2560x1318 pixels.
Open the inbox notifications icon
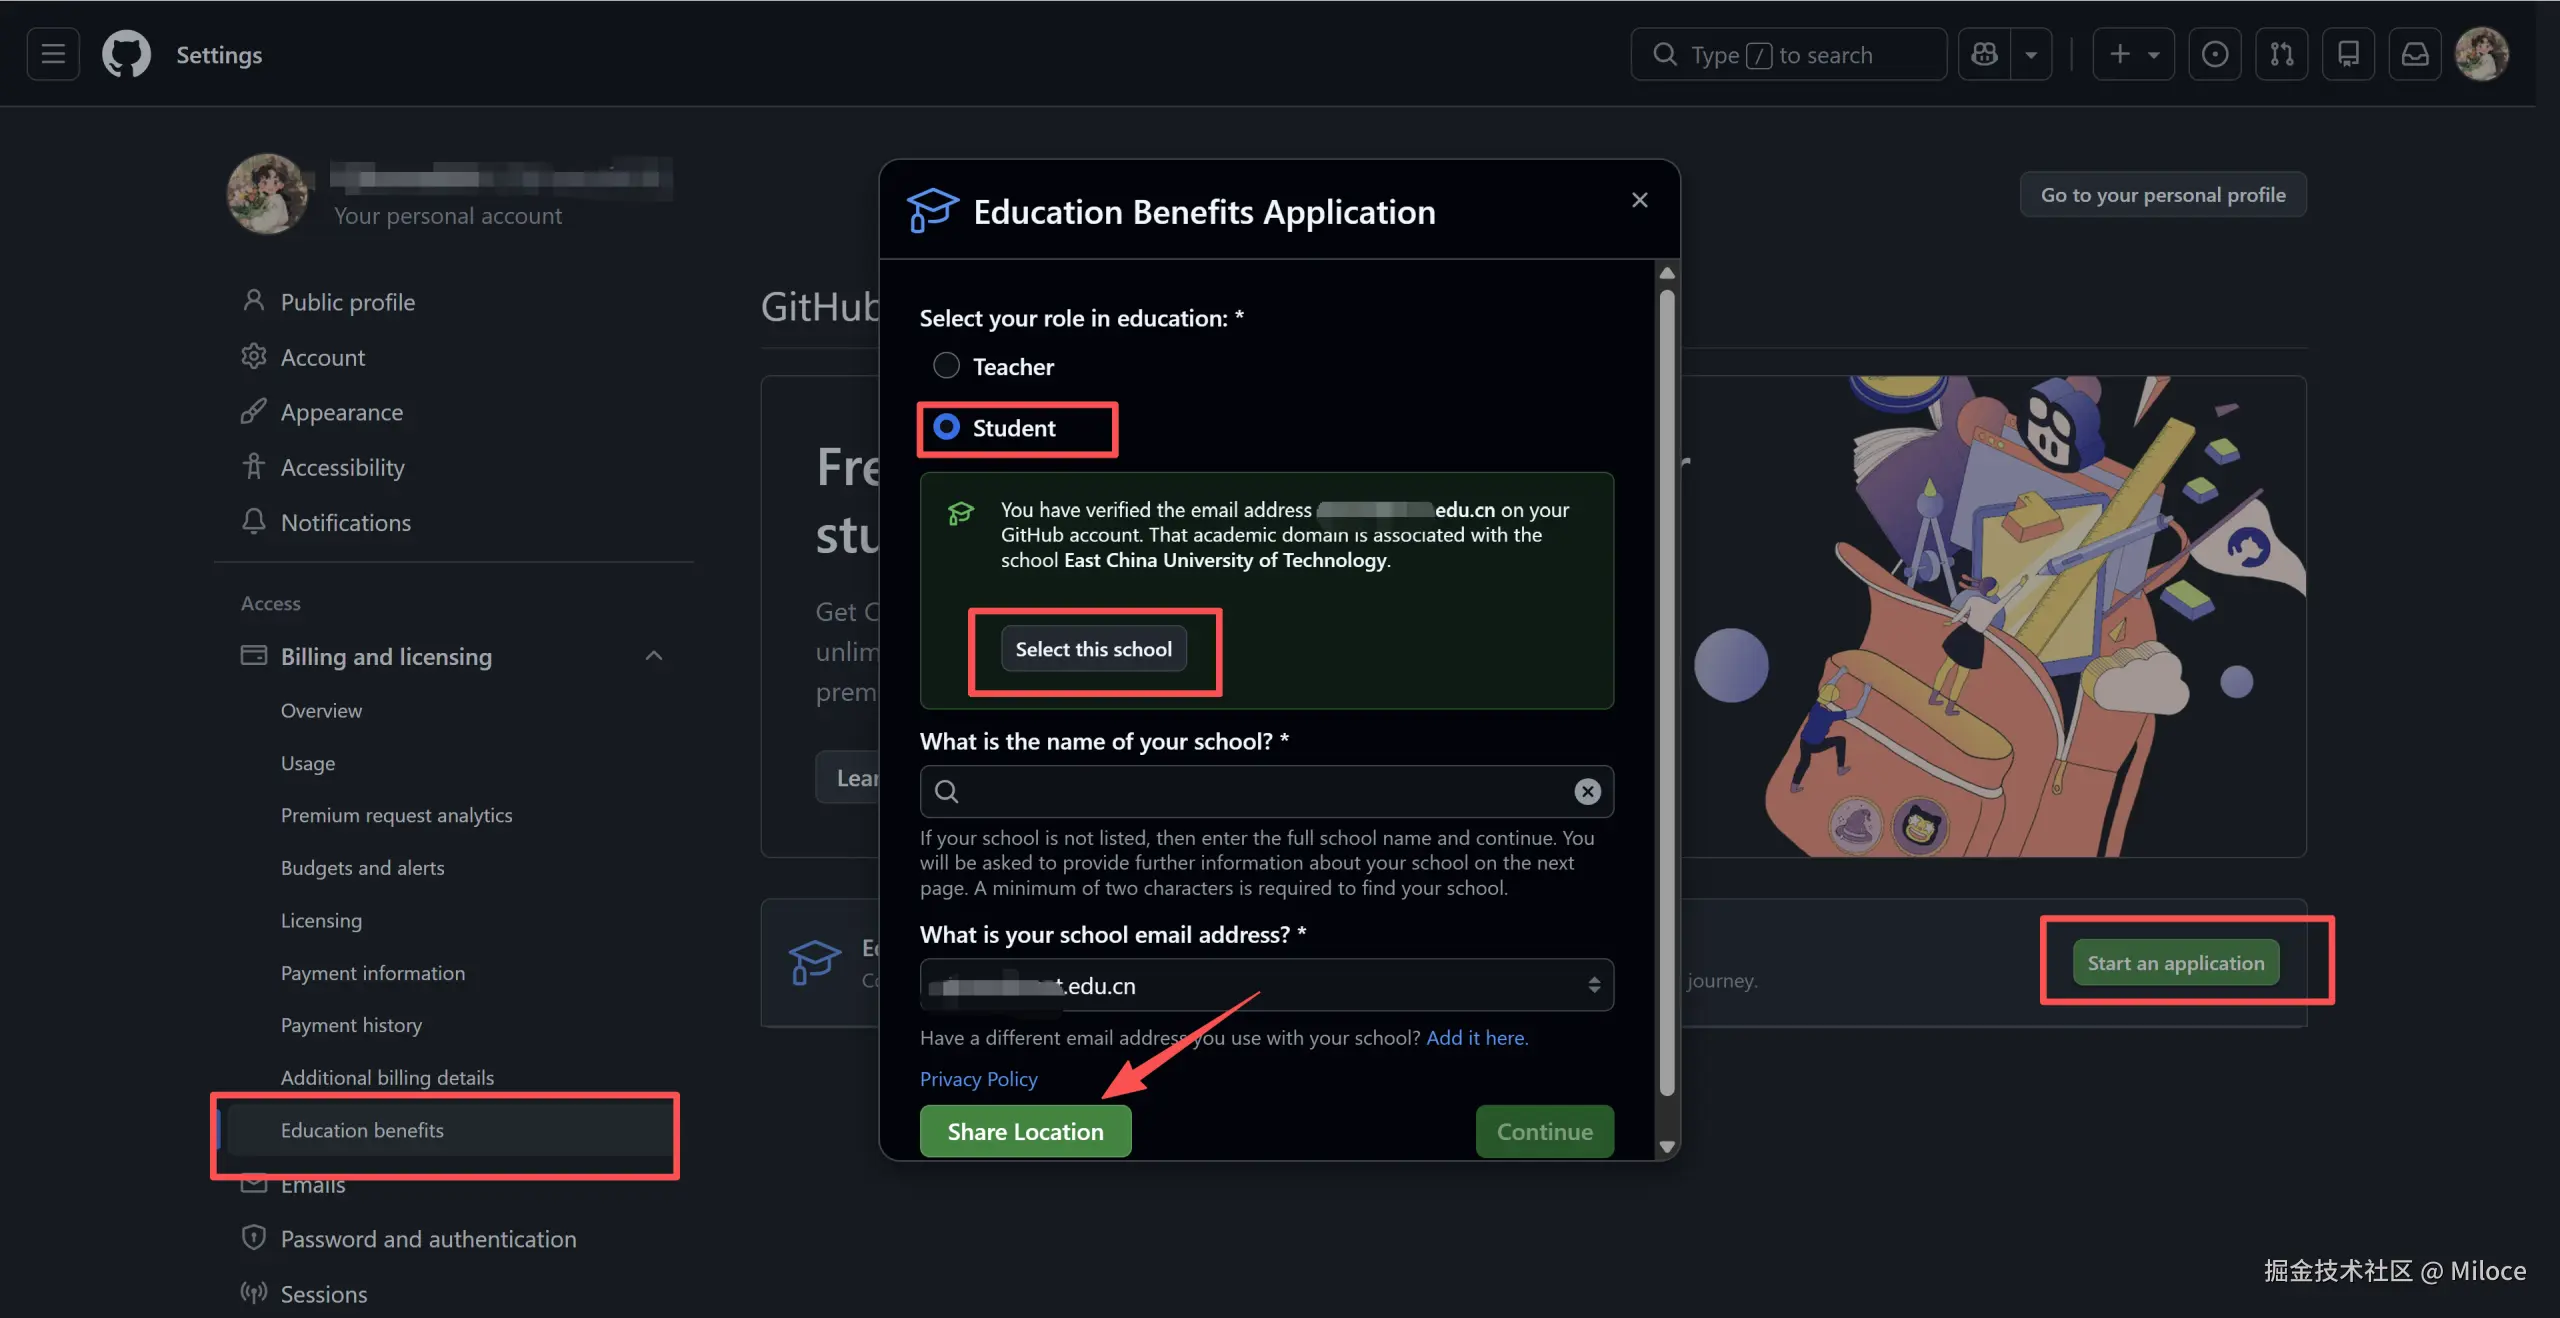(2414, 54)
